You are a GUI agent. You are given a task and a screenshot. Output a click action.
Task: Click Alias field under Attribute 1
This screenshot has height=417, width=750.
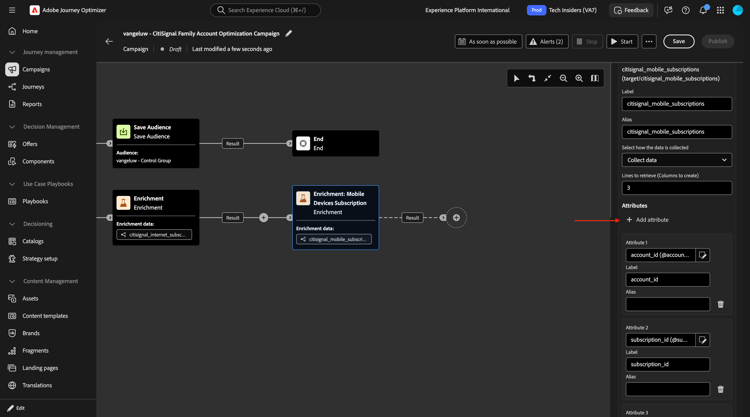tap(668, 304)
